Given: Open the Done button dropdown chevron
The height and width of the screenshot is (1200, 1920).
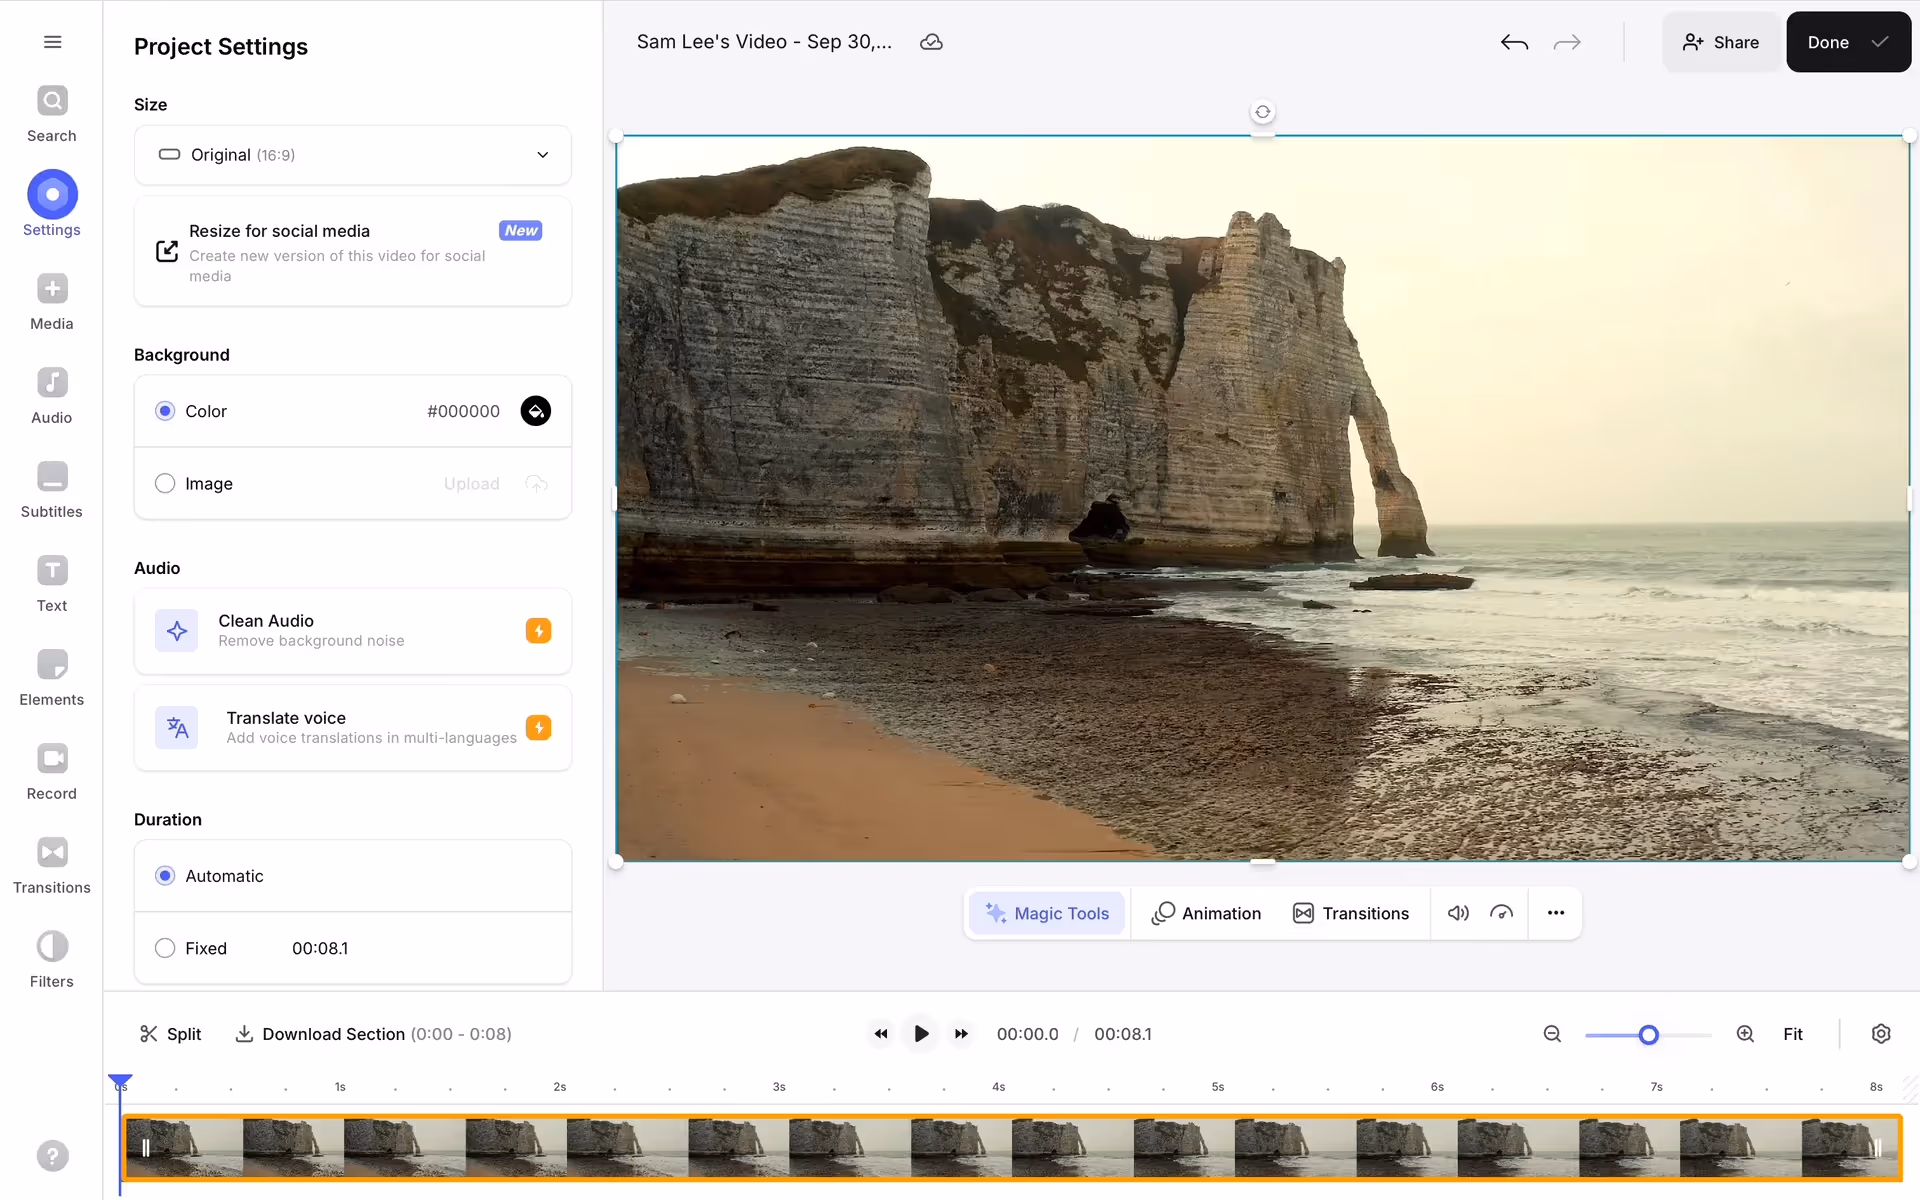Looking at the screenshot, I should click(x=1880, y=42).
